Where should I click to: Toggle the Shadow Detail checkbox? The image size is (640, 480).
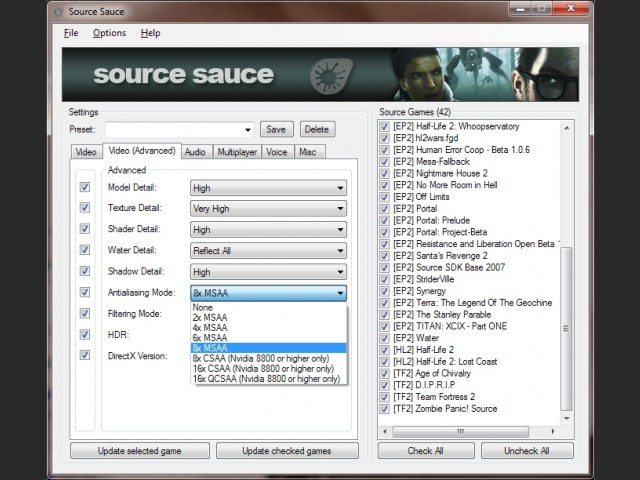tap(85, 271)
